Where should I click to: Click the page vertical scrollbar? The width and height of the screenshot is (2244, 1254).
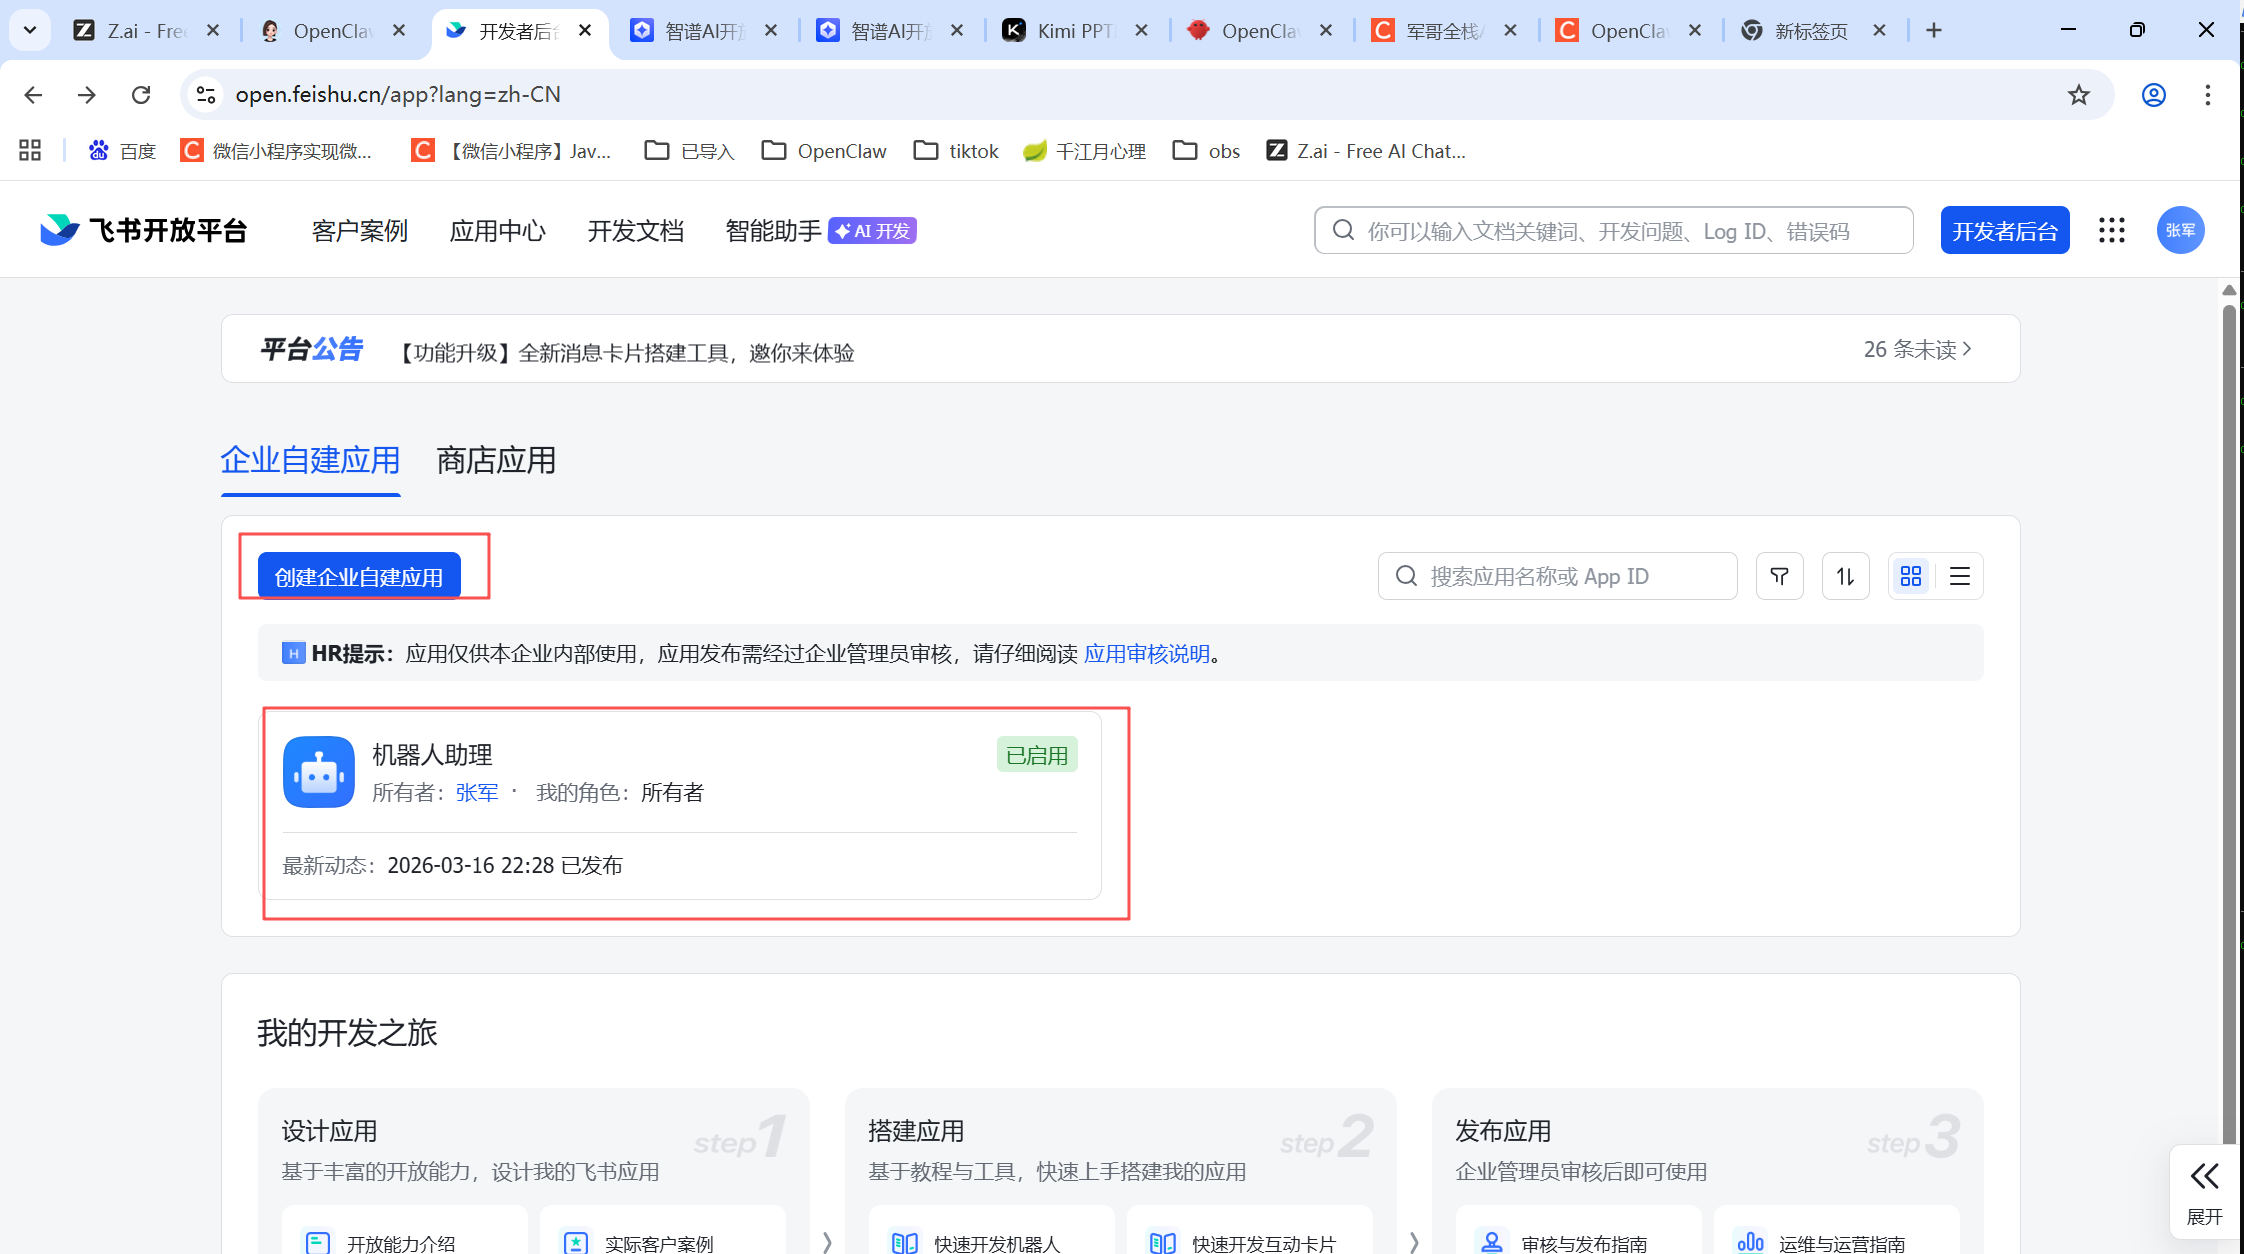click(x=2229, y=700)
